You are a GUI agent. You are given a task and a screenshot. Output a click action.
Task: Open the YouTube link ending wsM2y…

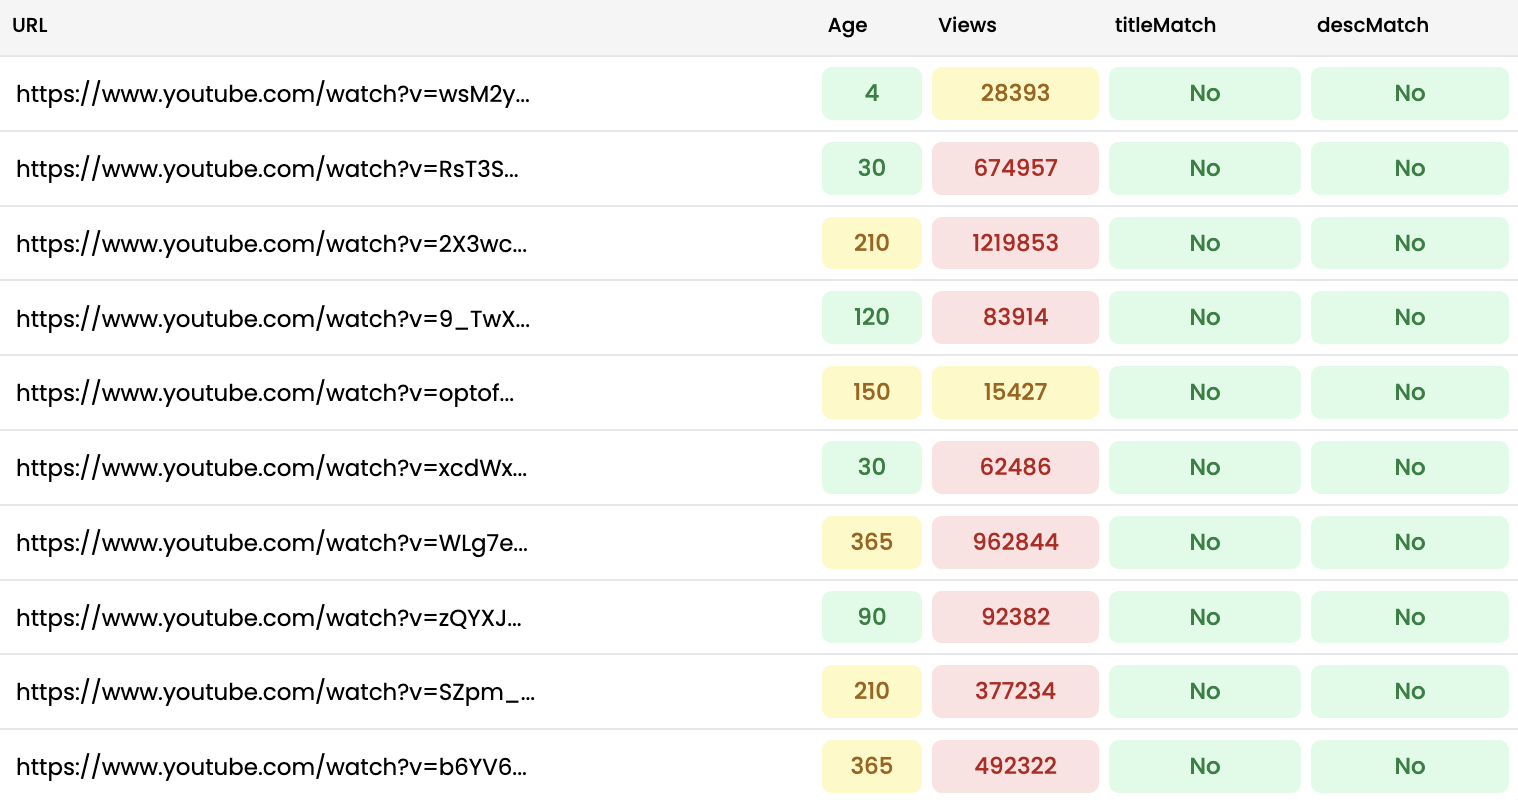[273, 94]
